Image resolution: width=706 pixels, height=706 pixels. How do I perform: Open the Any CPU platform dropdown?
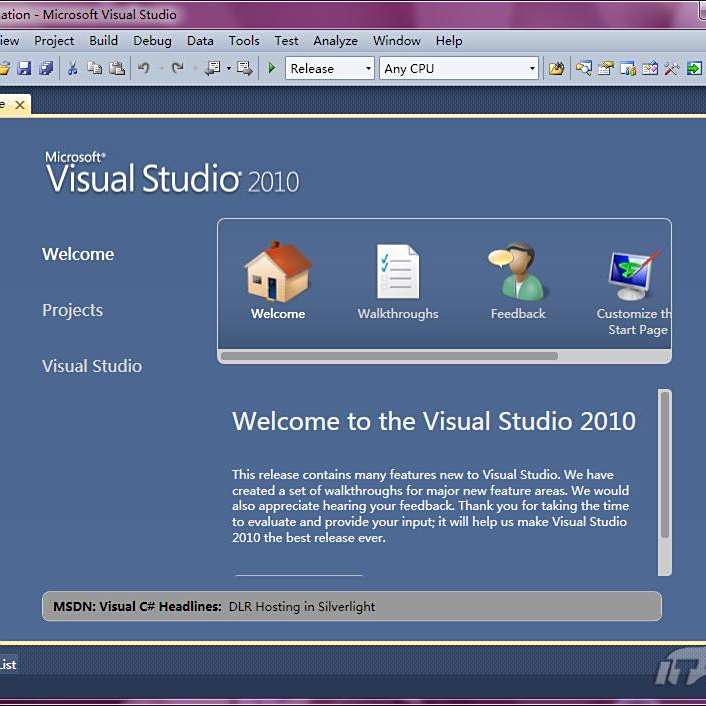coord(532,69)
